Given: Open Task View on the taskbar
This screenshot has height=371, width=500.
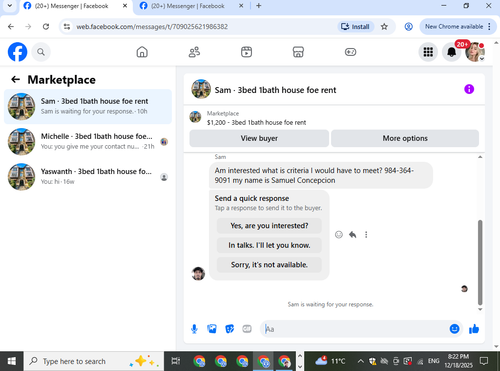Looking at the screenshot, I should [175, 361].
